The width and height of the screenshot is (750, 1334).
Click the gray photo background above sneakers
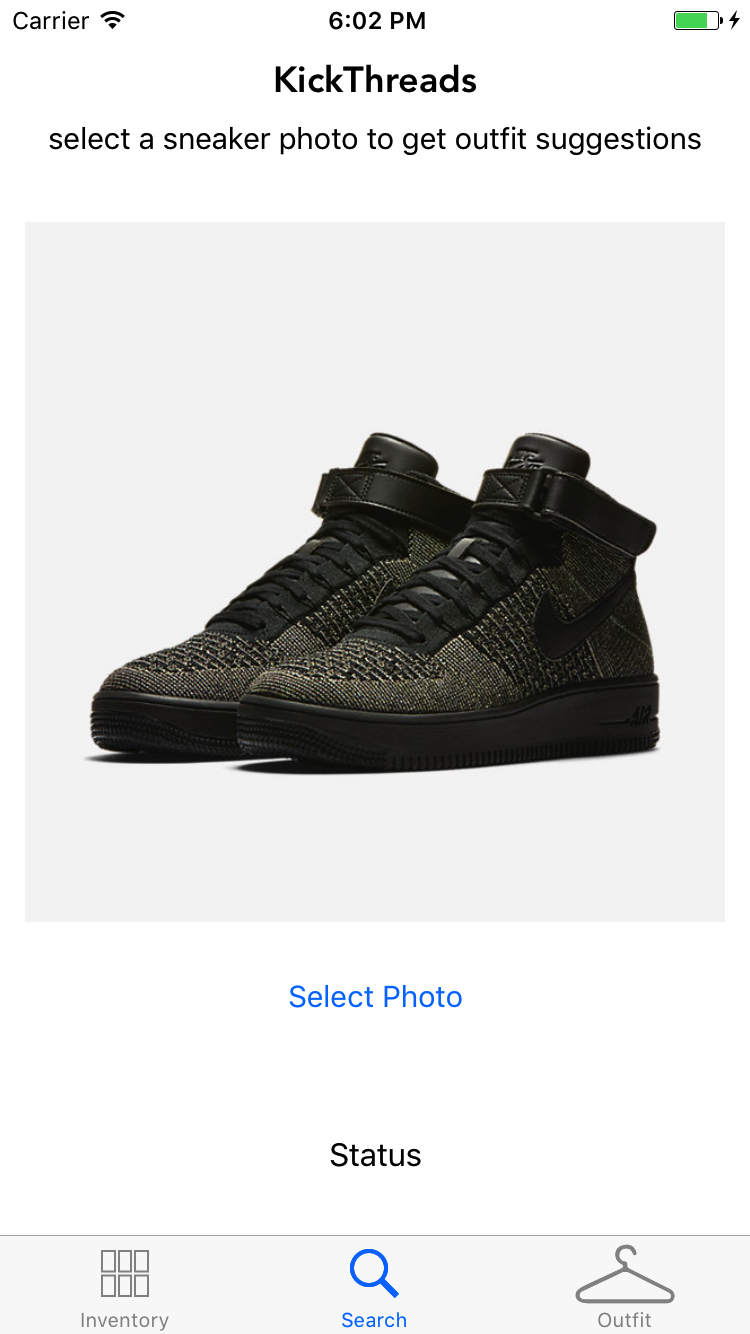tap(375, 320)
